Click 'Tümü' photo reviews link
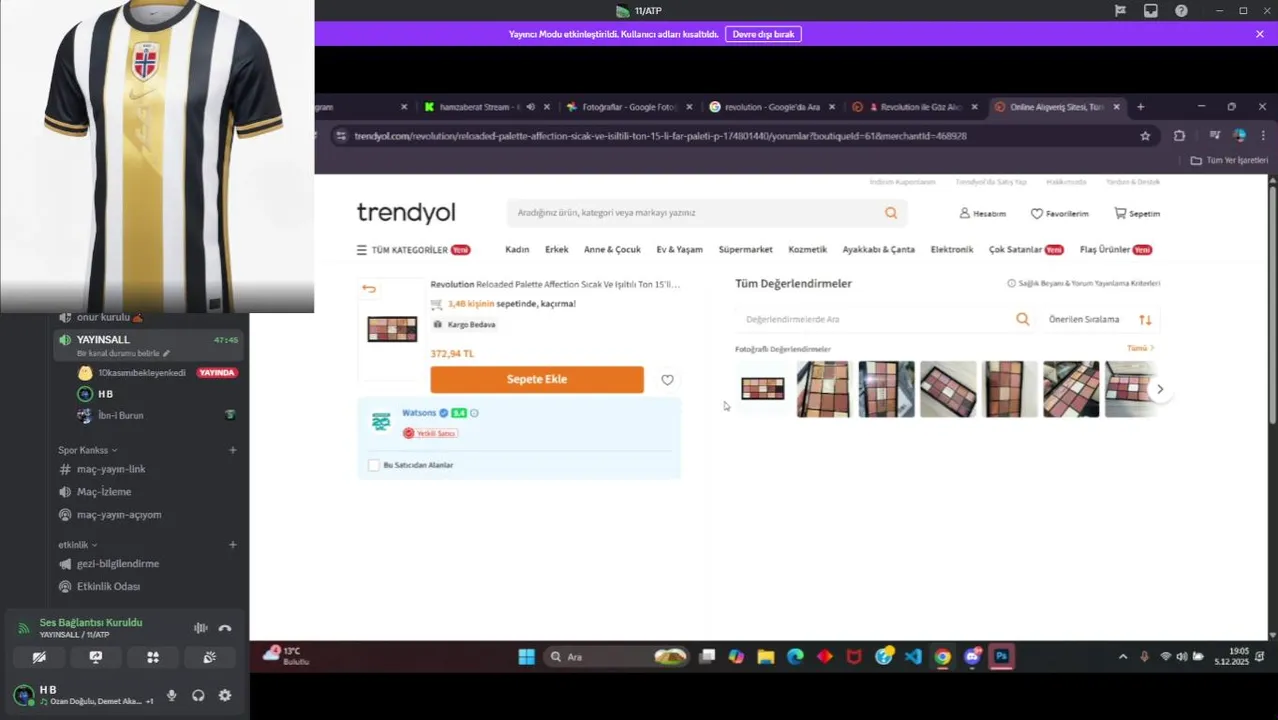The height and width of the screenshot is (720, 1278). [x=1140, y=348]
